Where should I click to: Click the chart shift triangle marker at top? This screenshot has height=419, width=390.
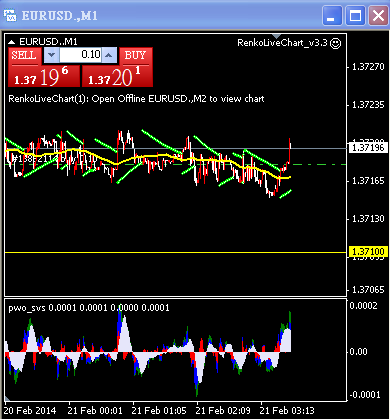[x=277, y=36]
